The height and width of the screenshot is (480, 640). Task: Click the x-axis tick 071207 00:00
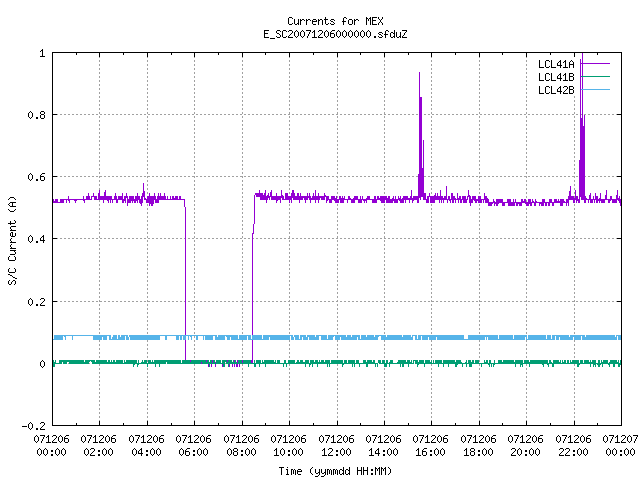point(620,446)
